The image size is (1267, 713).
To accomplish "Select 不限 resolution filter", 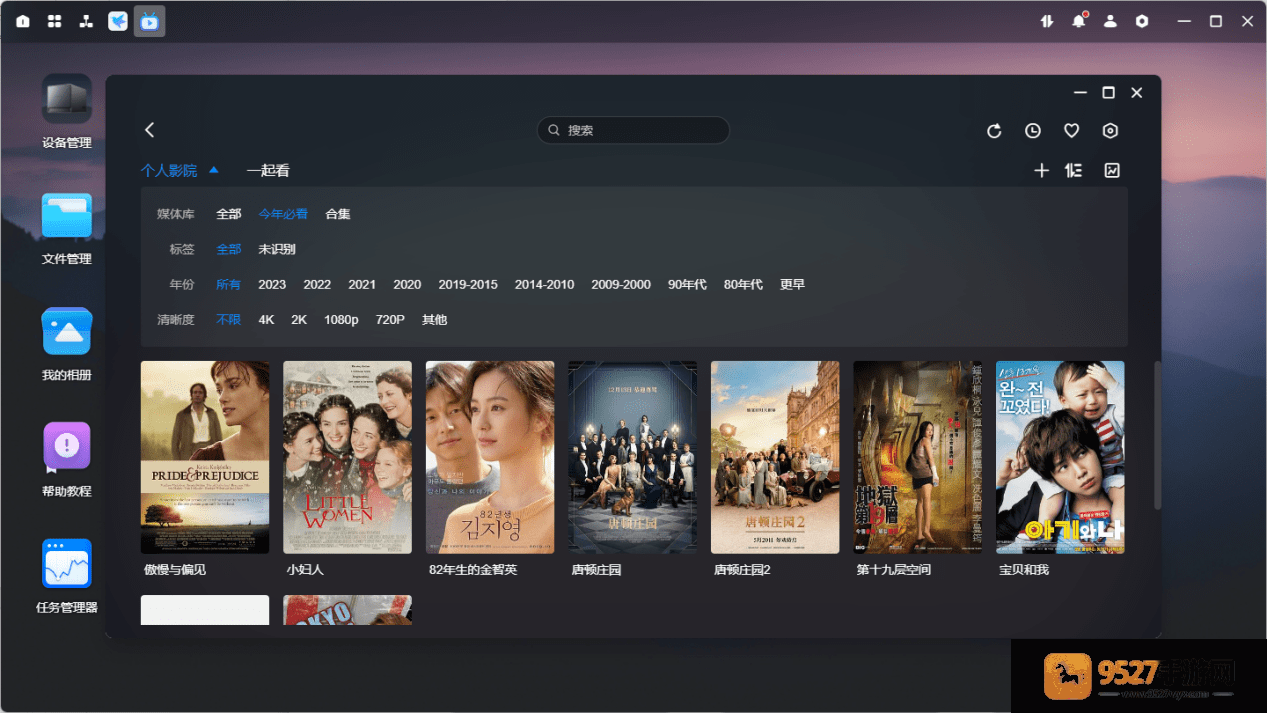I will (229, 320).
